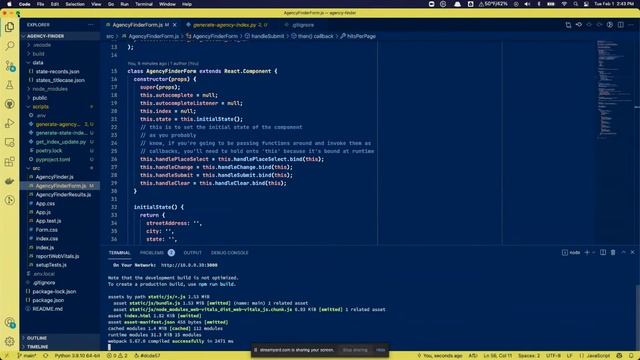Click the feedback icon in status bar
640x360 pixels.
tap(620, 356)
